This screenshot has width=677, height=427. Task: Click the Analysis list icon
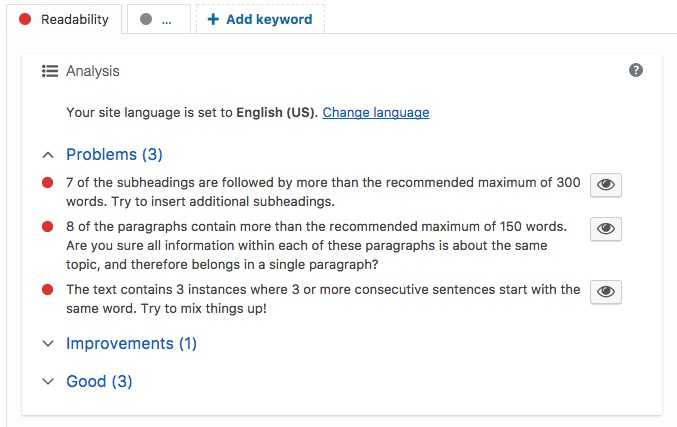(49, 72)
